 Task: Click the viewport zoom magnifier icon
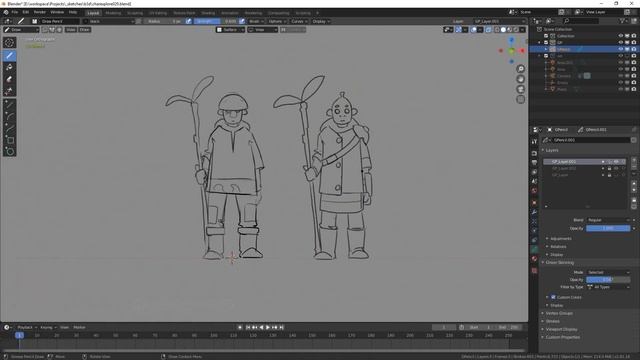[x=520, y=69]
